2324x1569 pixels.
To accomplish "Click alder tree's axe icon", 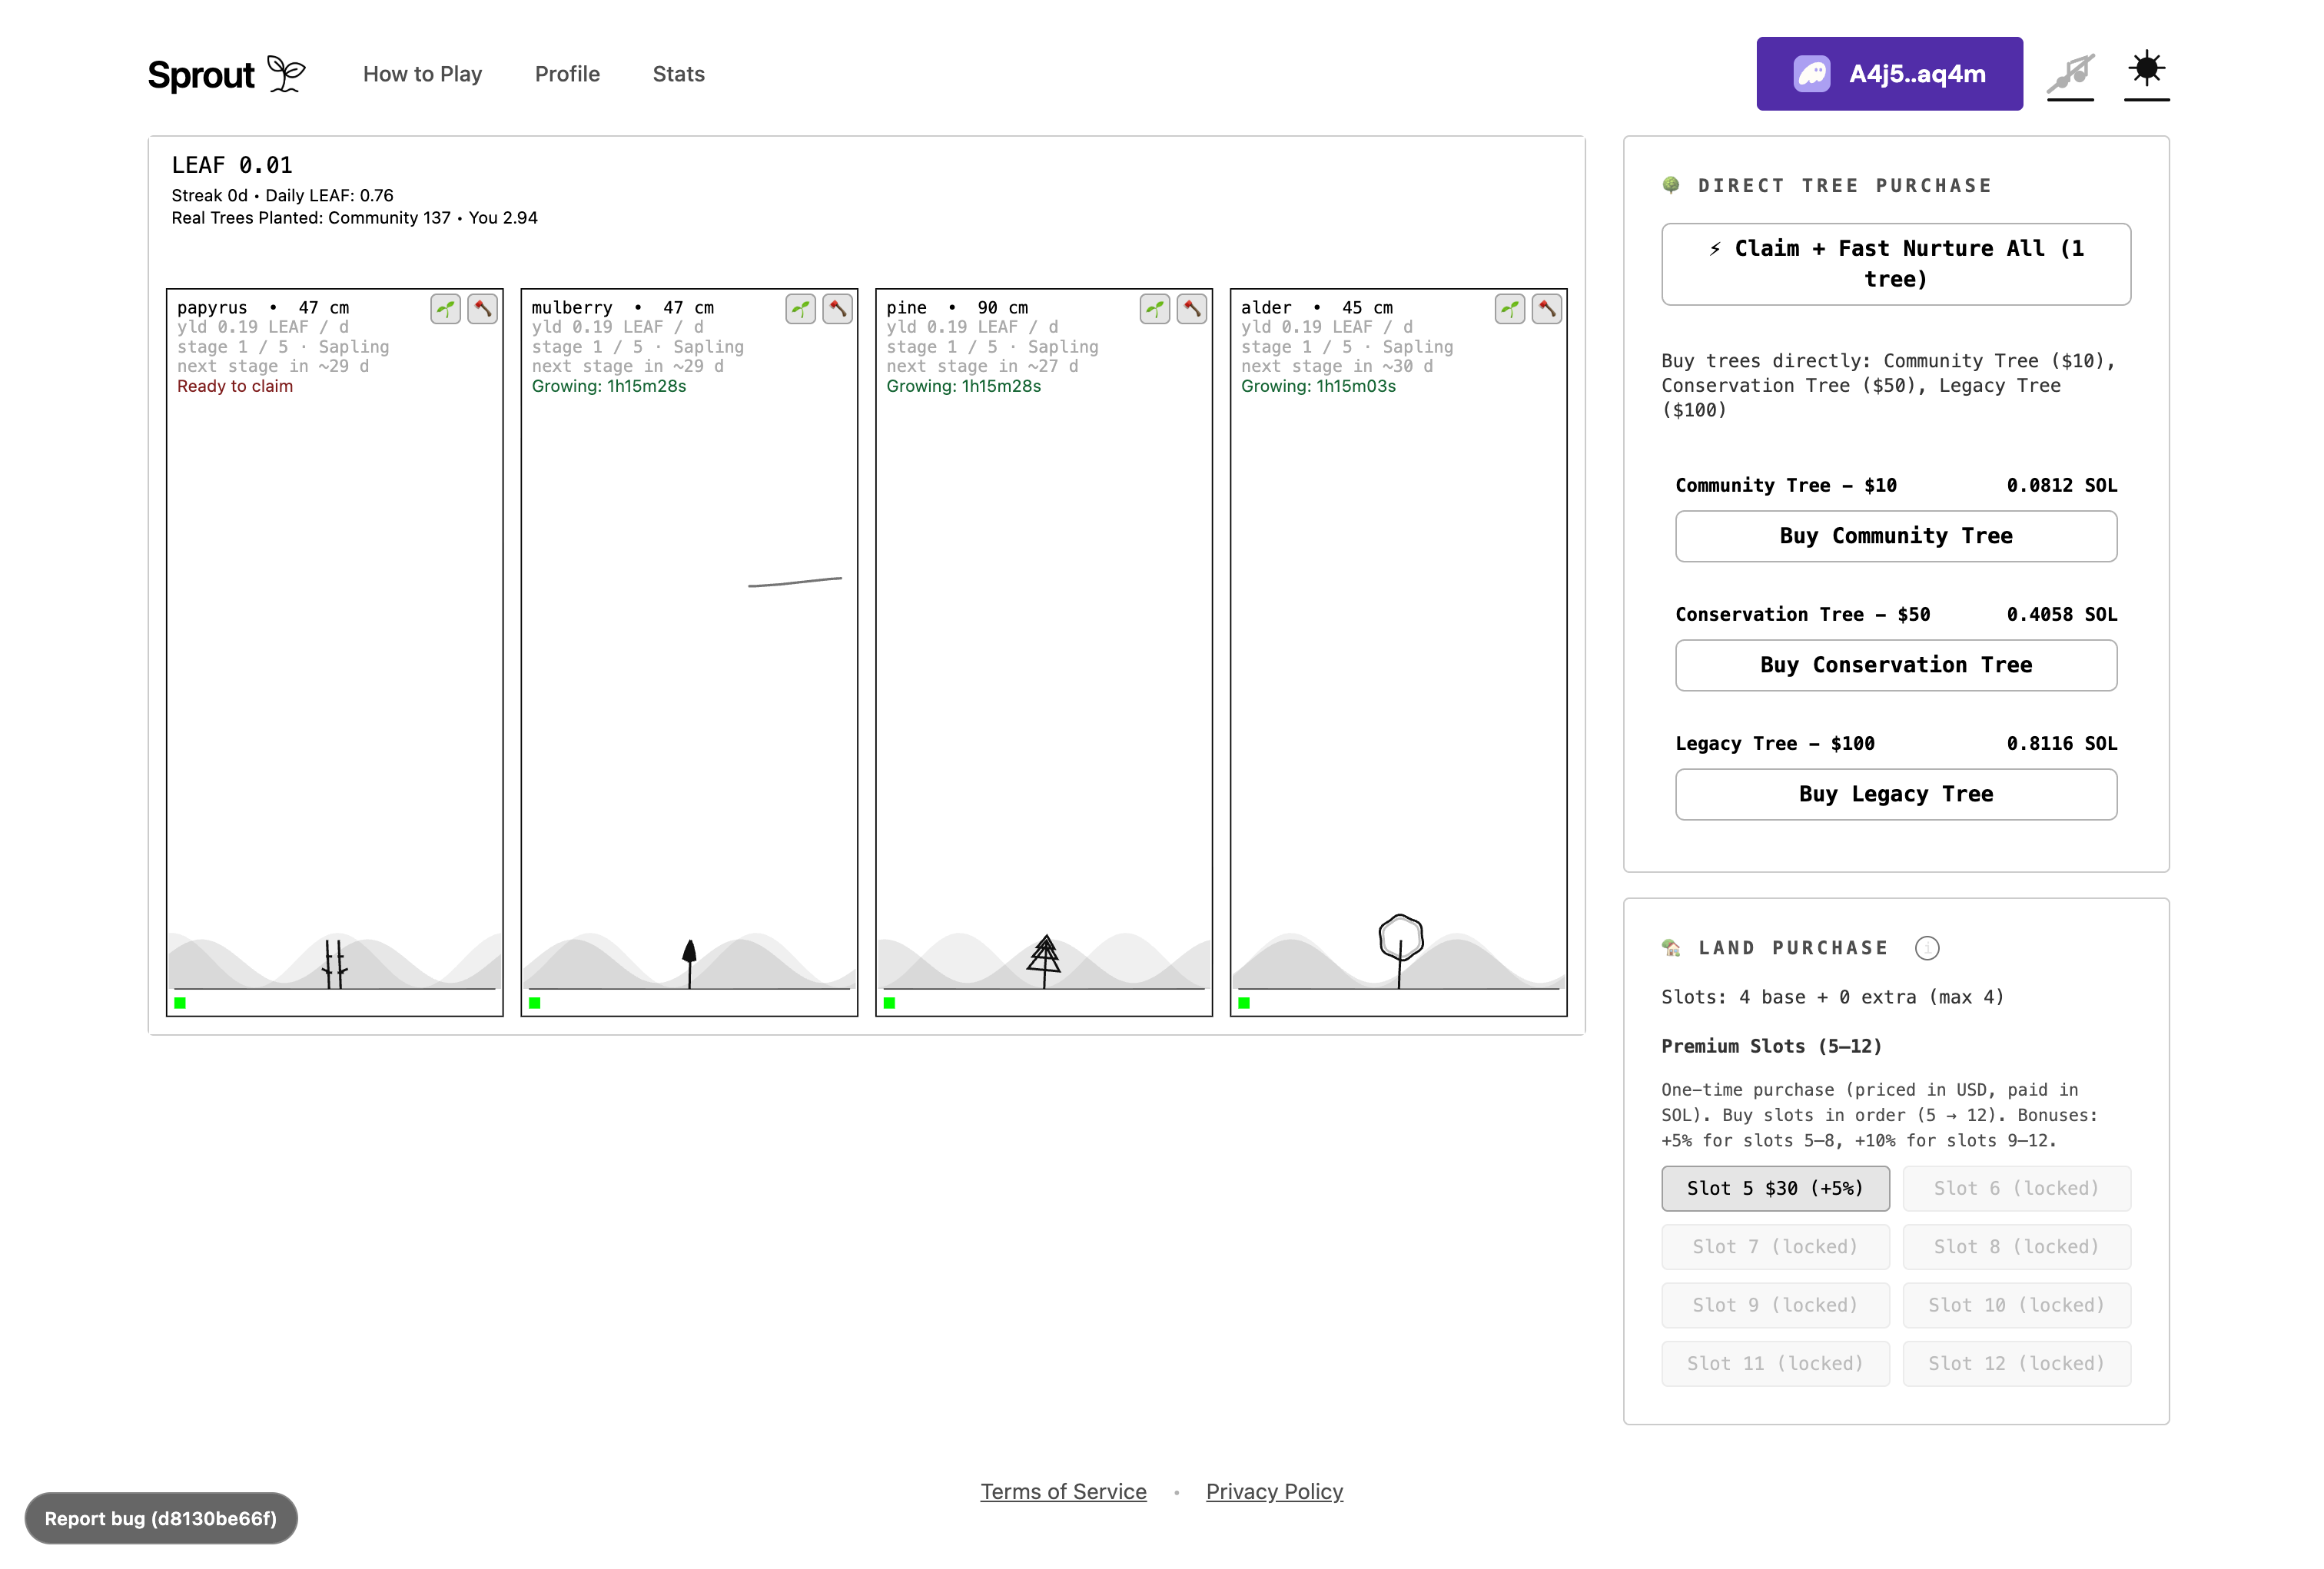I will pyautogui.click(x=1546, y=309).
